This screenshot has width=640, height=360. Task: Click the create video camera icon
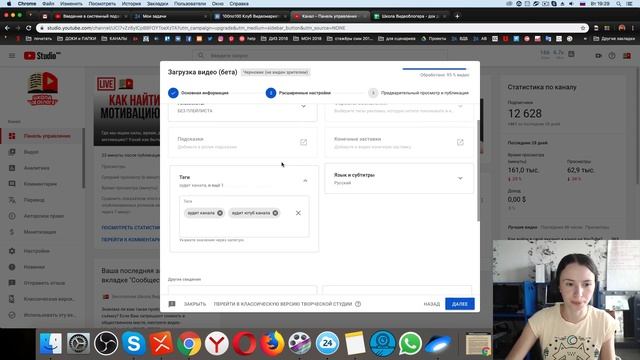(x=598, y=56)
